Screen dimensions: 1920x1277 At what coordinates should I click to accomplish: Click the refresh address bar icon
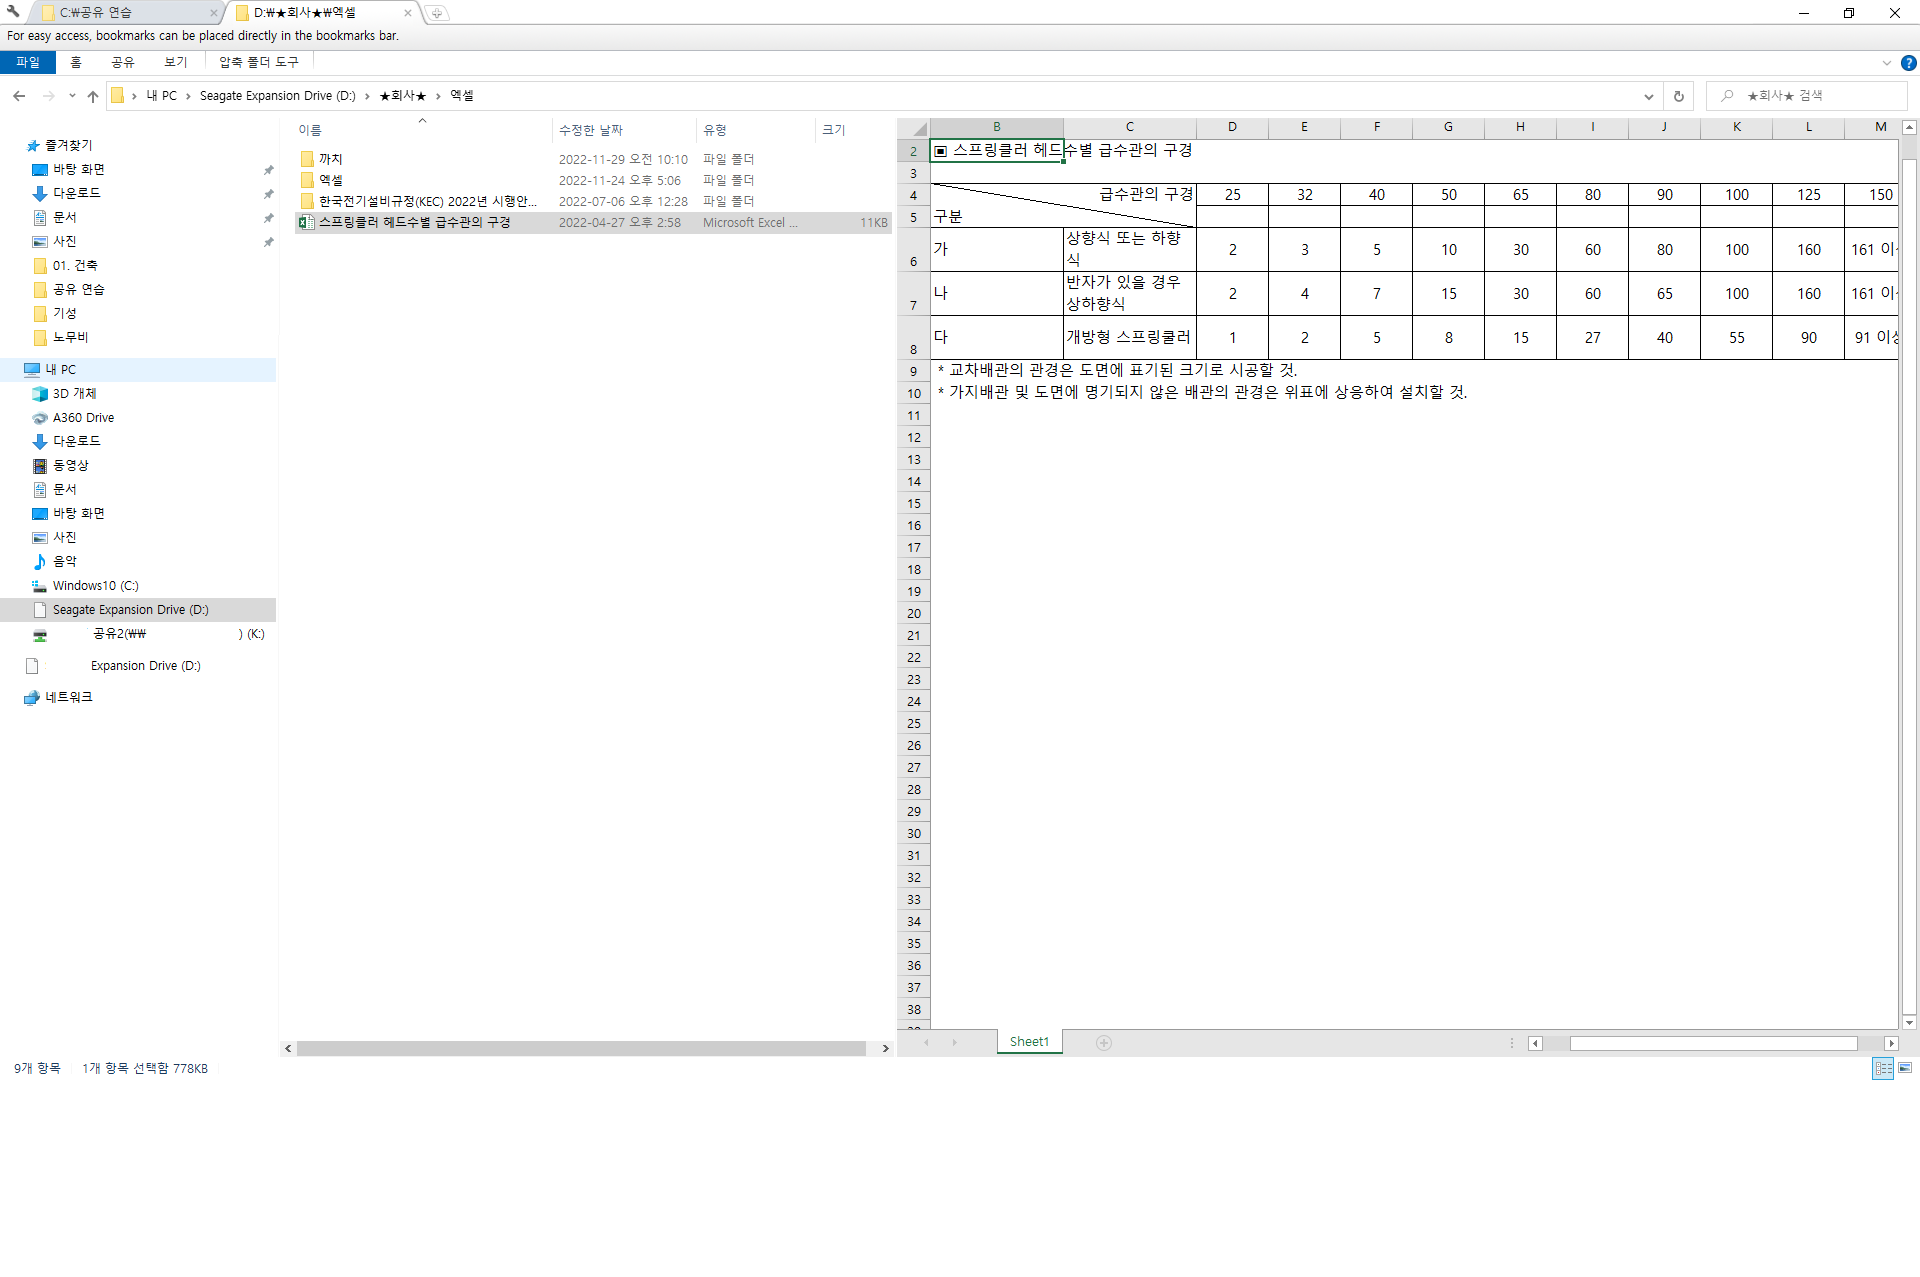click(x=1679, y=96)
